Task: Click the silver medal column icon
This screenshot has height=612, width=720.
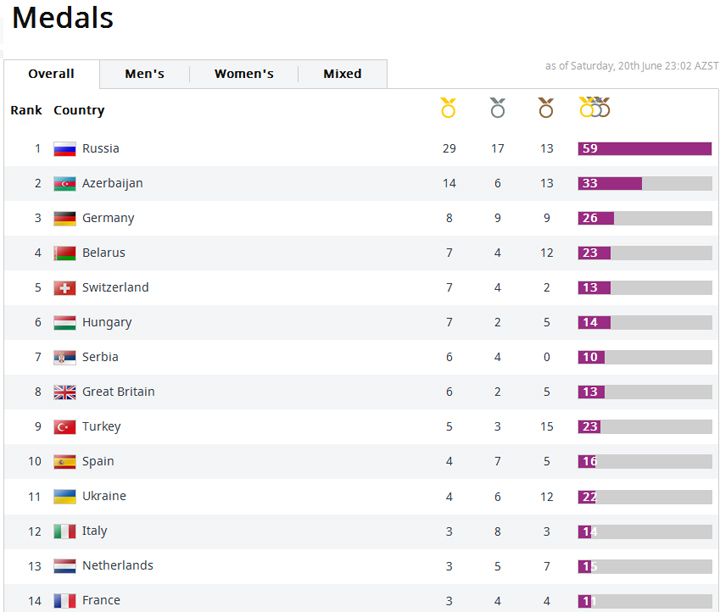Action: 497,108
